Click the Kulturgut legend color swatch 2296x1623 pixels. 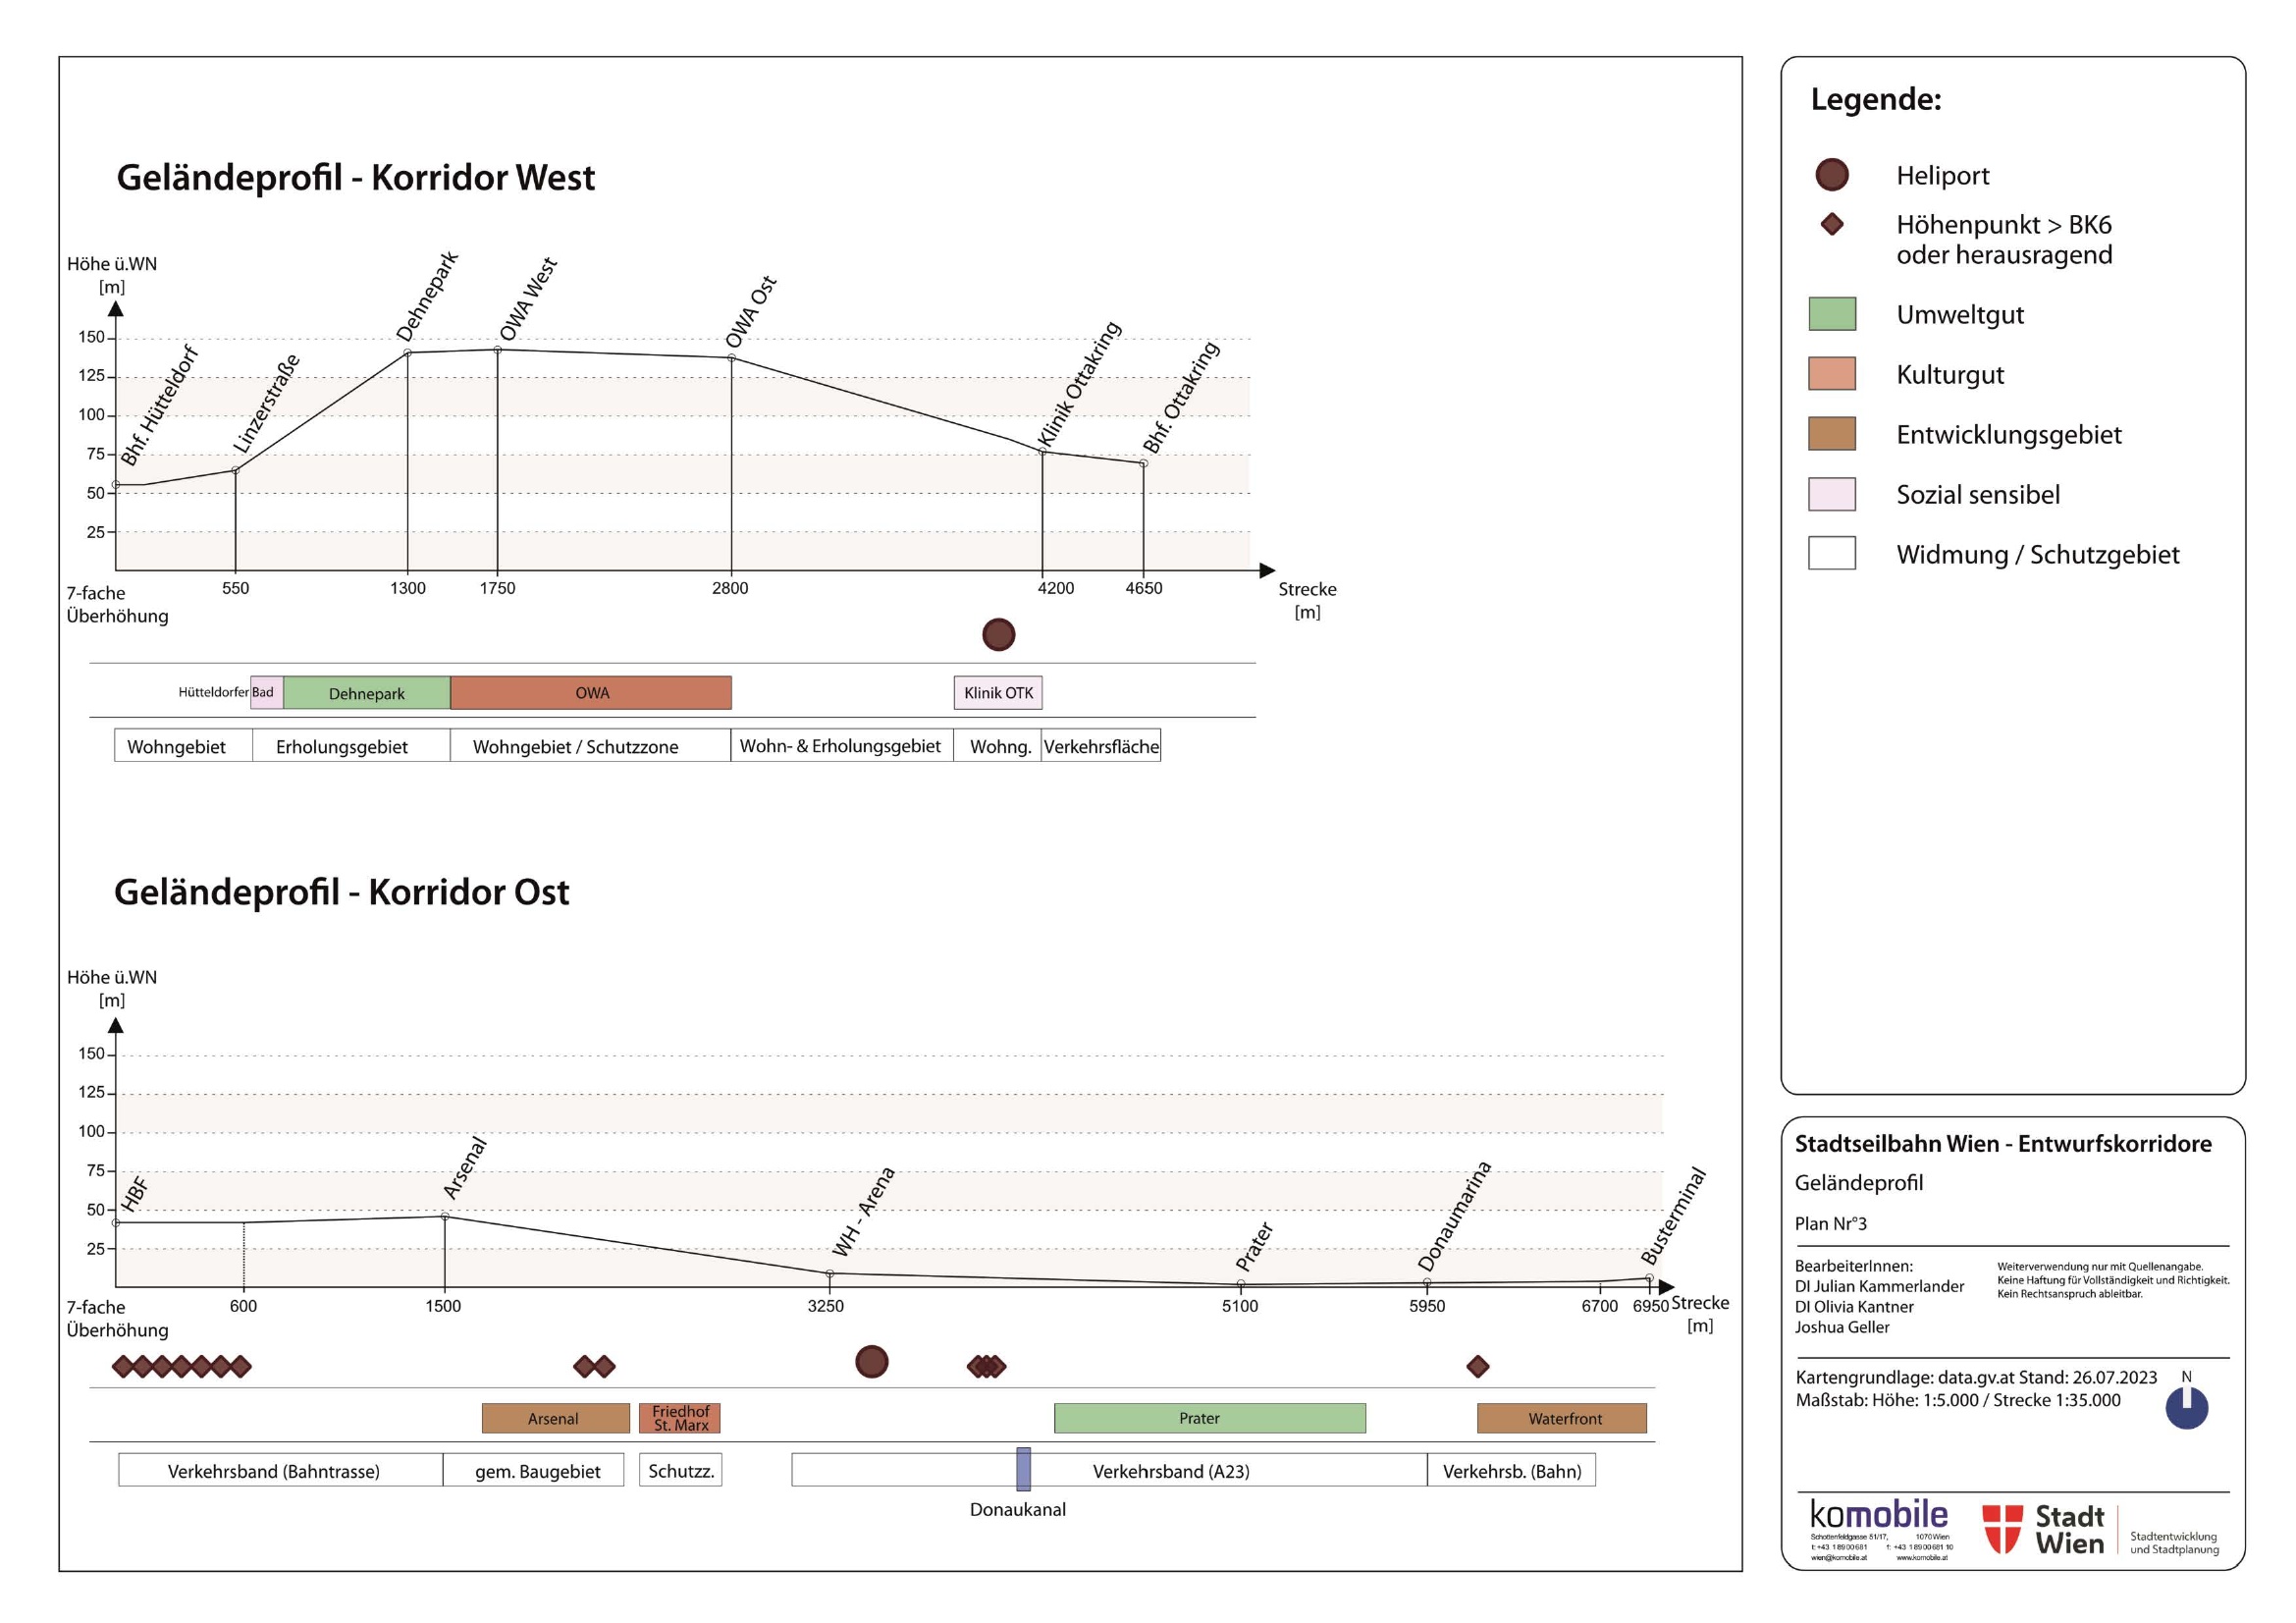click(1831, 374)
